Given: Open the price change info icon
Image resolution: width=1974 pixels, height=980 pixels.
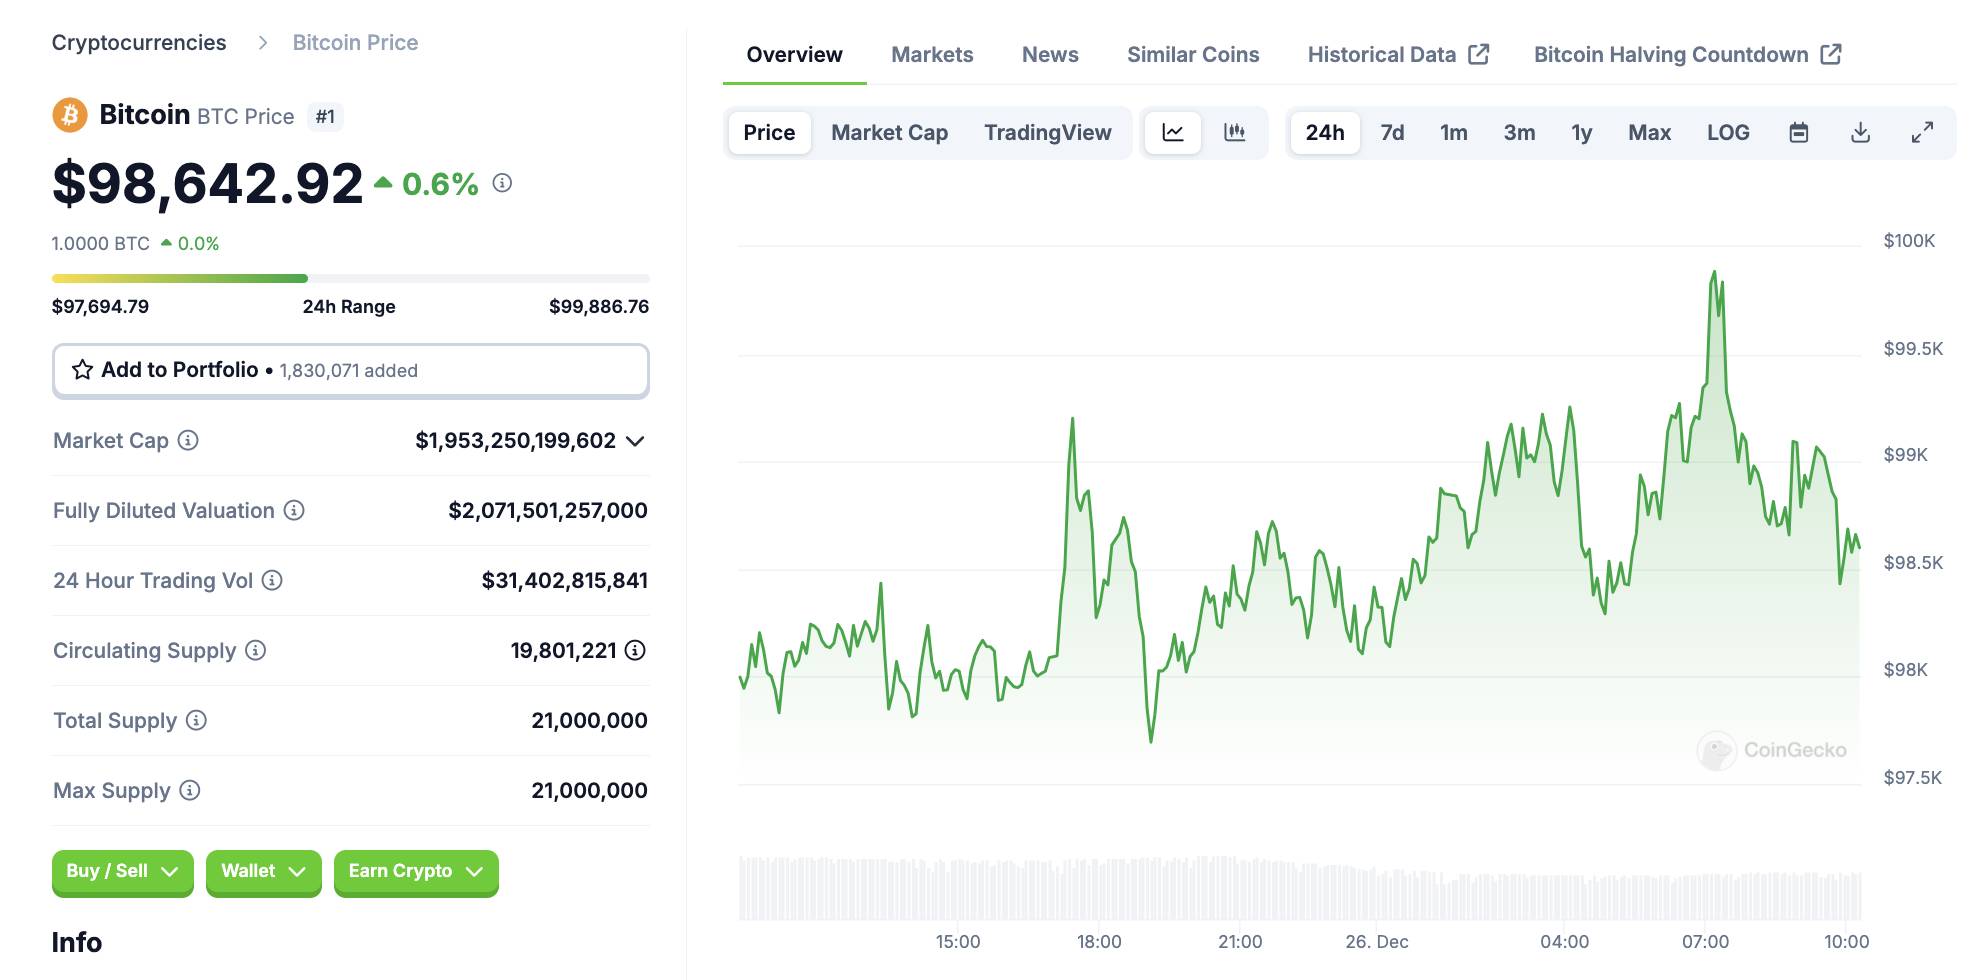Looking at the screenshot, I should [503, 183].
